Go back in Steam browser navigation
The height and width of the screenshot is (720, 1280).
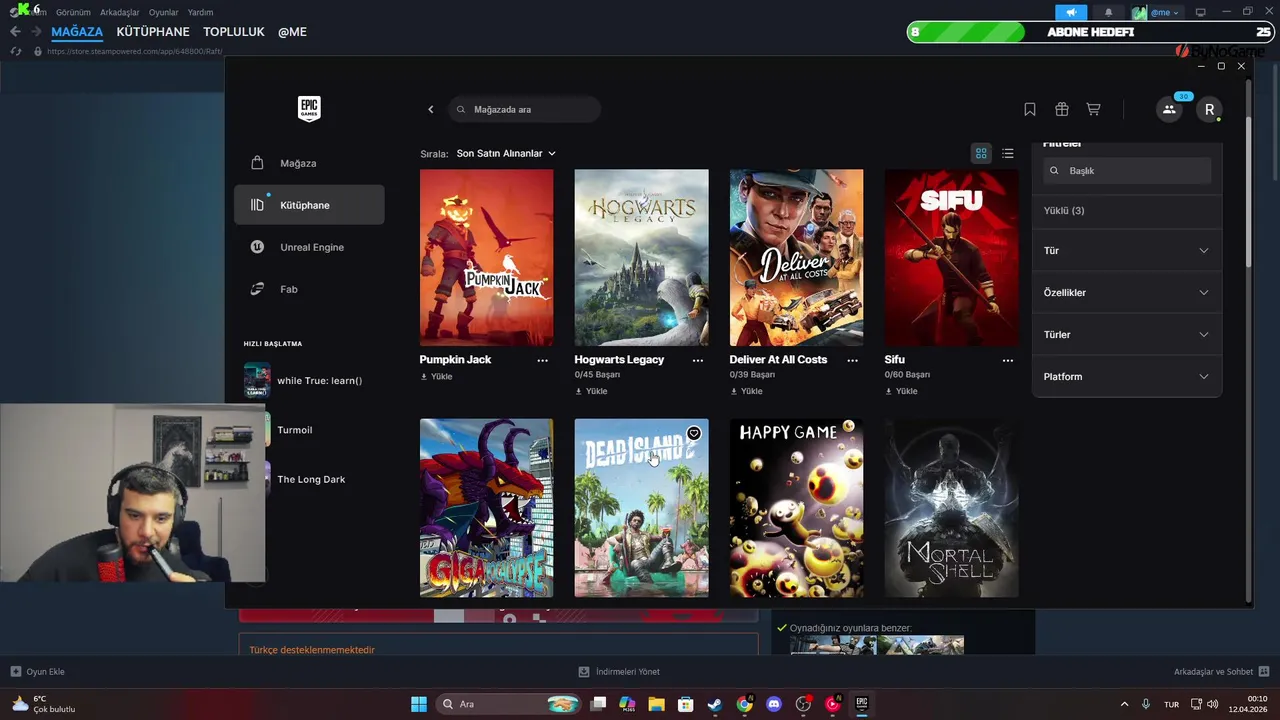[x=15, y=32]
